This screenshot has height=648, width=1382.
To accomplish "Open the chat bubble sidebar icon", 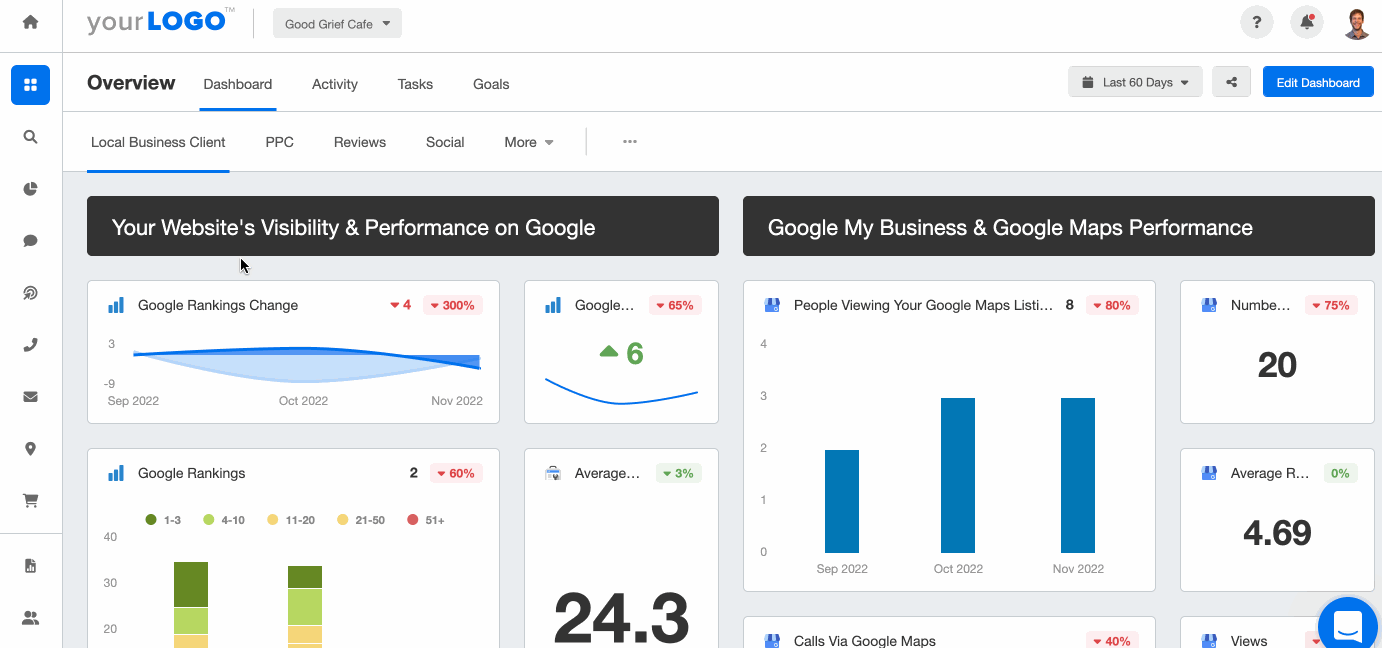I will point(30,241).
